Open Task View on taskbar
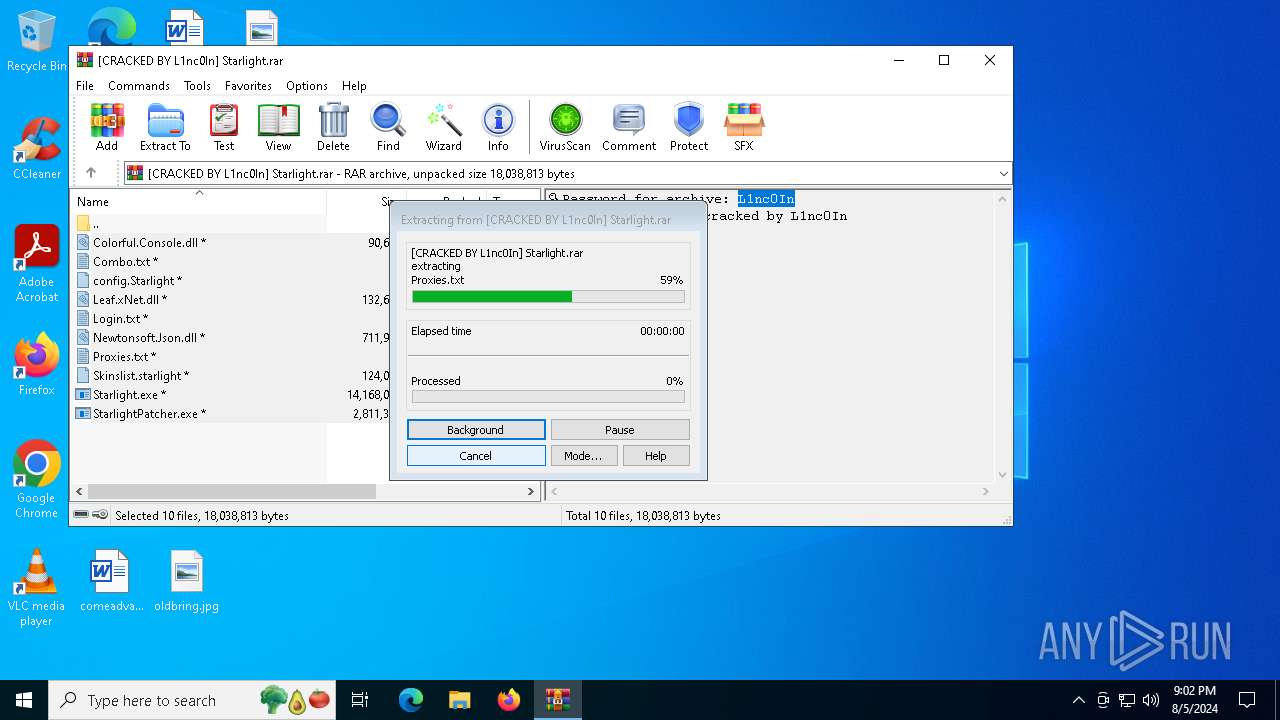This screenshot has height=720, width=1280. [360, 700]
